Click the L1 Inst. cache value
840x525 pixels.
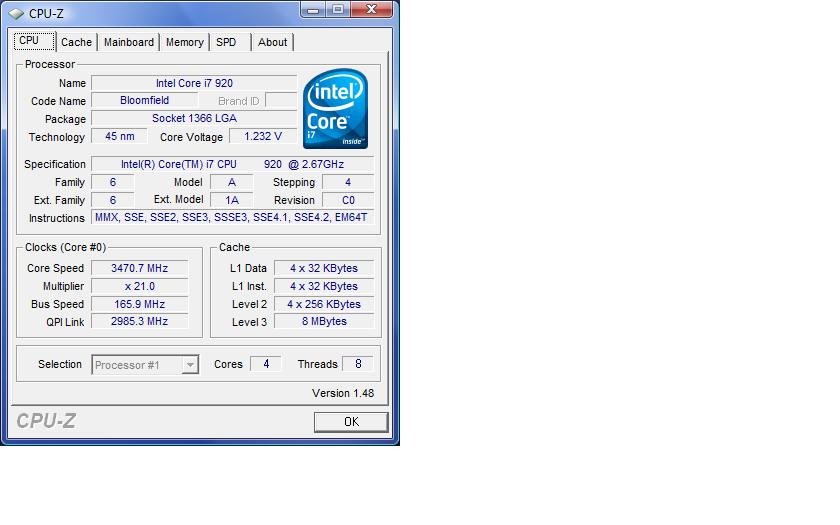pos(324,286)
